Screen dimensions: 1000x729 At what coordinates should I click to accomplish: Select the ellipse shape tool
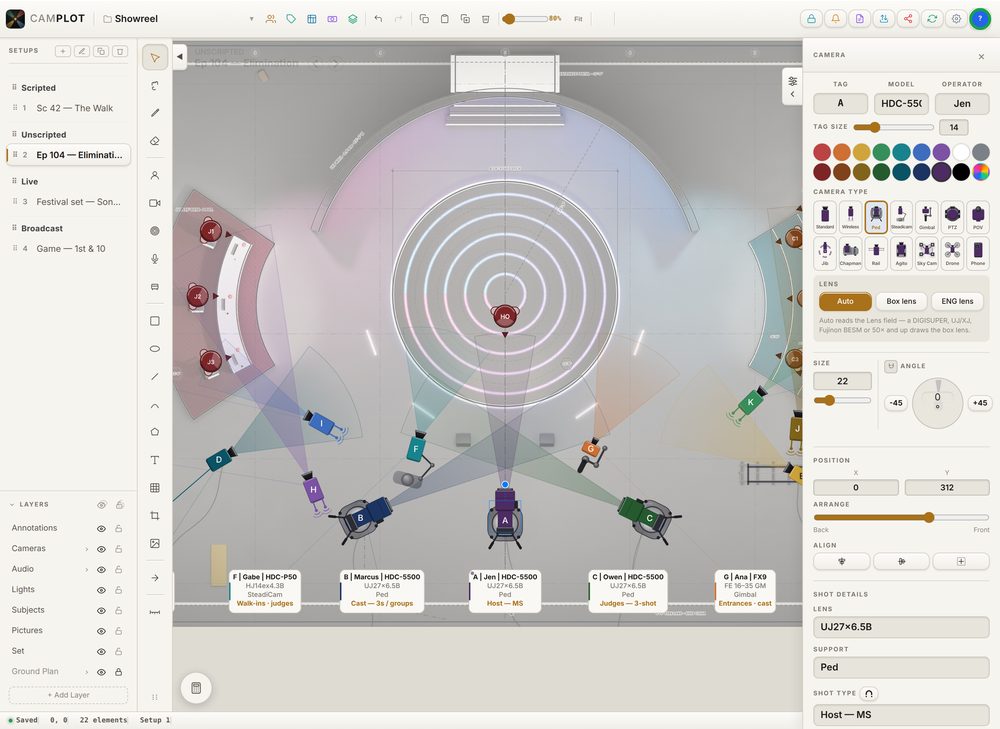155,349
